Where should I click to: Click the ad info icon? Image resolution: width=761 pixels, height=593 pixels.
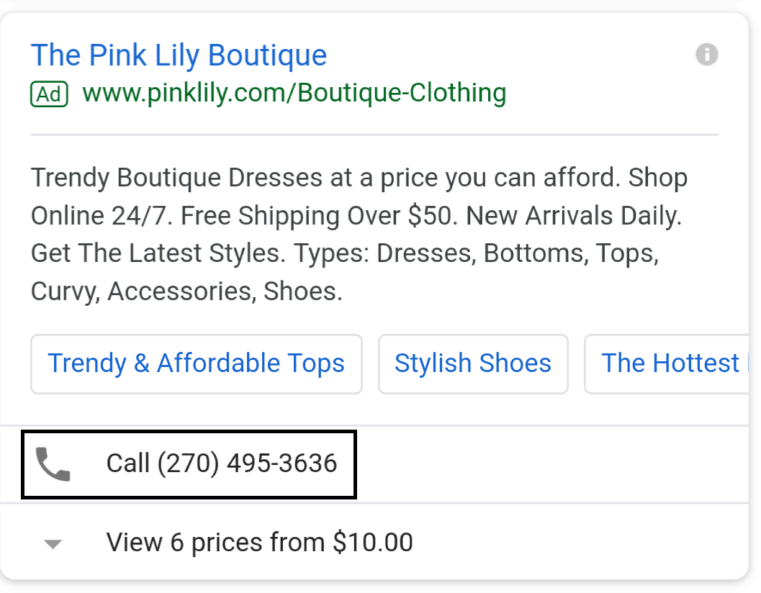click(707, 54)
